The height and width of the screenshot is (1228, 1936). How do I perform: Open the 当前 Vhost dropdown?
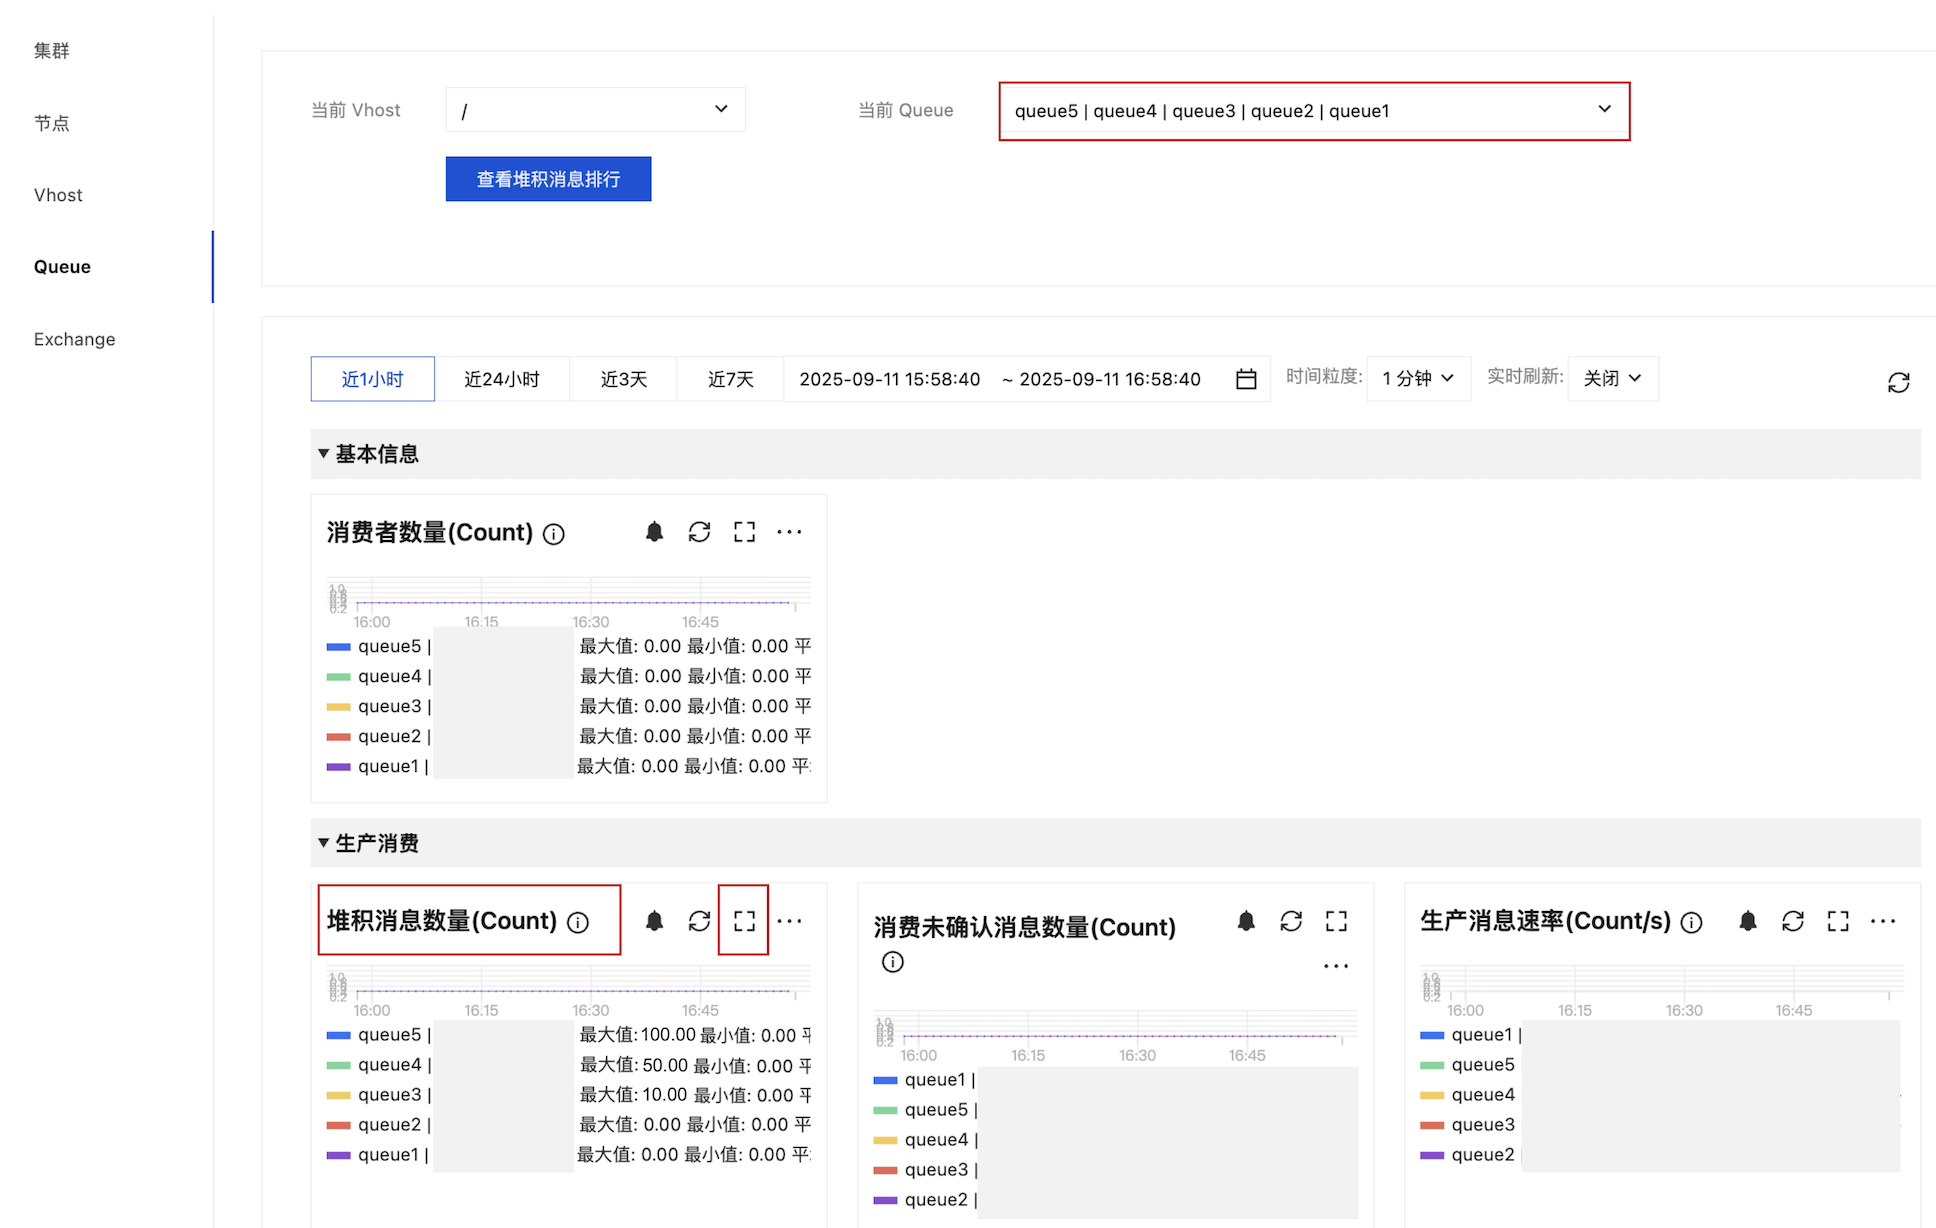tap(595, 110)
